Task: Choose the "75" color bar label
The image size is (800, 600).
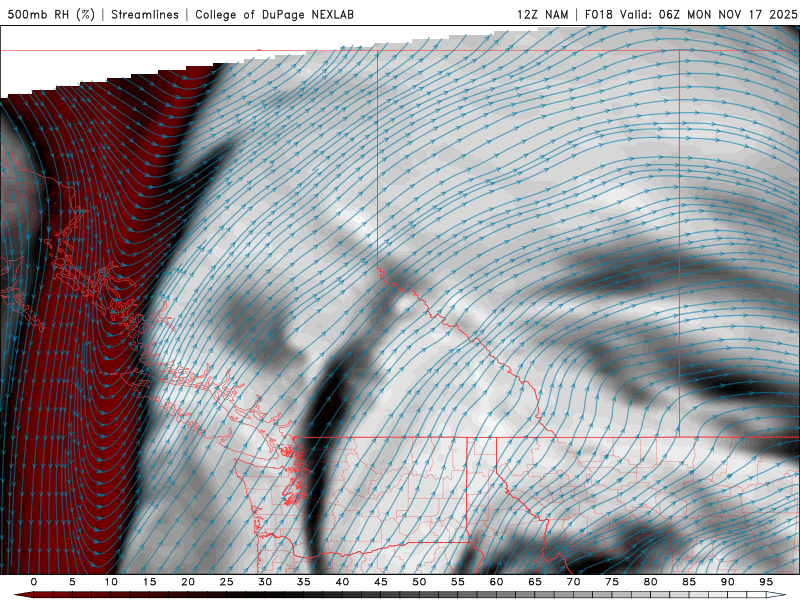Action: click(611, 582)
